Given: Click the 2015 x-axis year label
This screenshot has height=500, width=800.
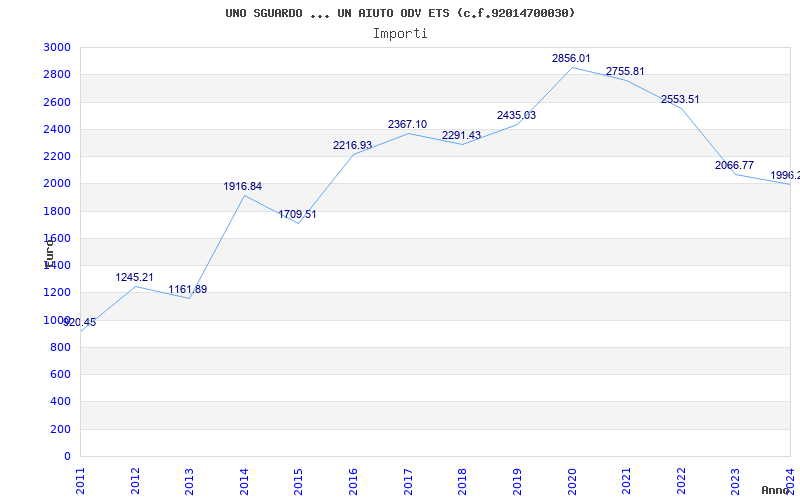Looking at the screenshot, I should pos(298,481).
